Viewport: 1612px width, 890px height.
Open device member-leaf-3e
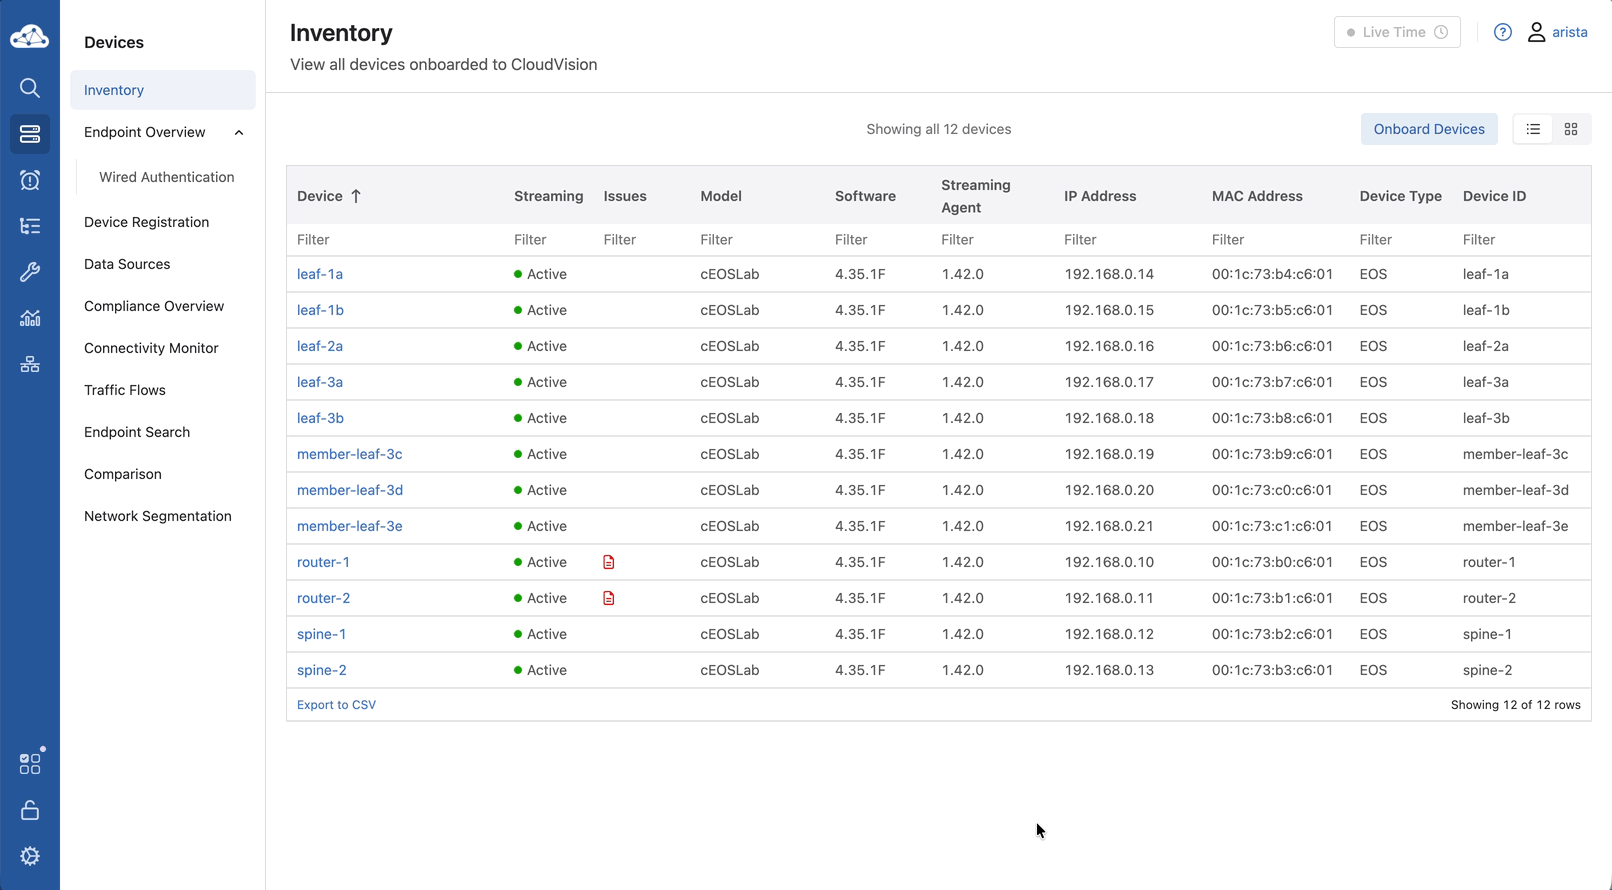pos(350,526)
